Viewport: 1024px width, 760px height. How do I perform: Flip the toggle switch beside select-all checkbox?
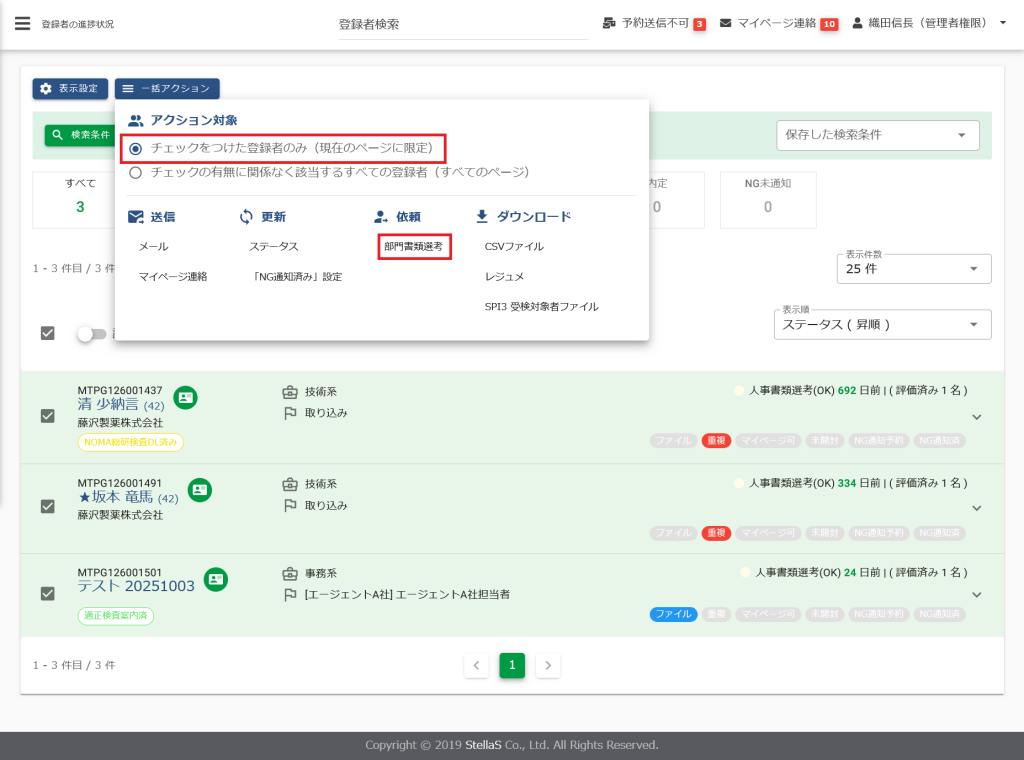tap(91, 334)
